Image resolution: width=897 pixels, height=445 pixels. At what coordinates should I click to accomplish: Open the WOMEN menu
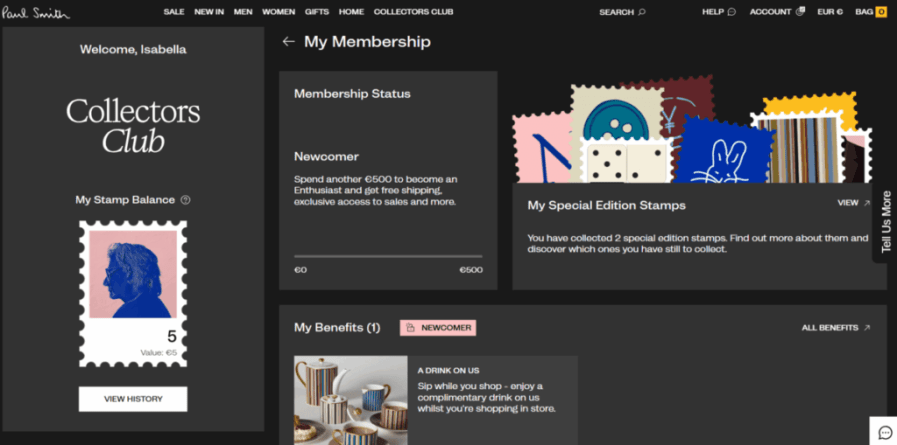[x=279, y=12]
